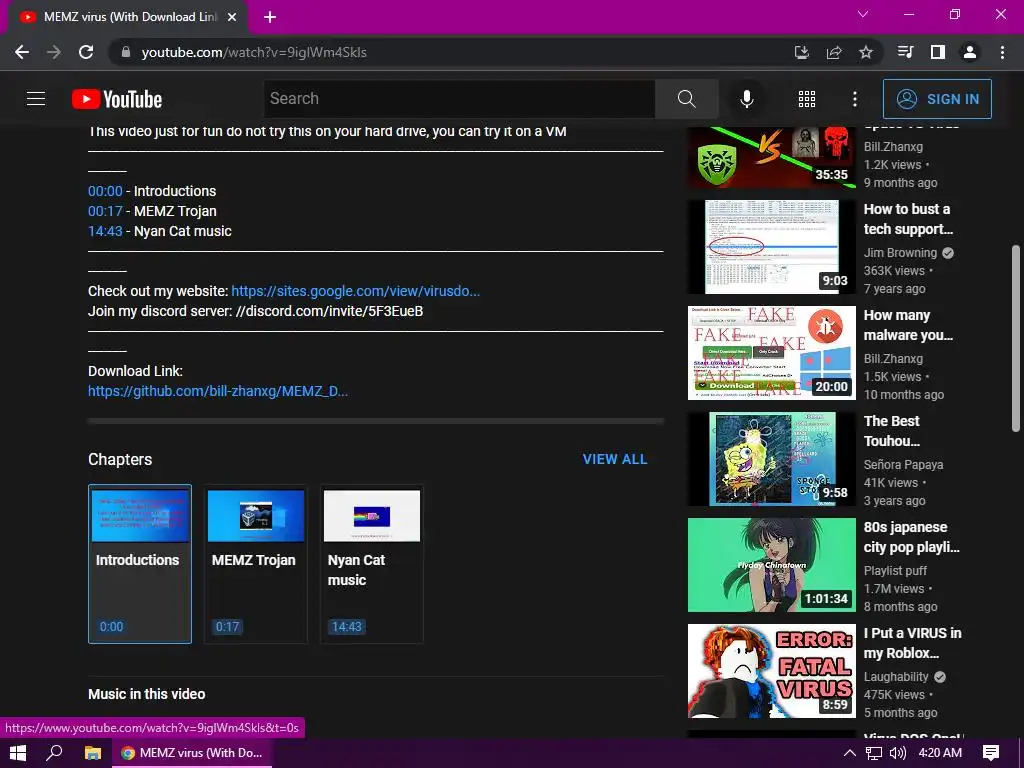Open the tab search chevron dropdown

[863, 14]
